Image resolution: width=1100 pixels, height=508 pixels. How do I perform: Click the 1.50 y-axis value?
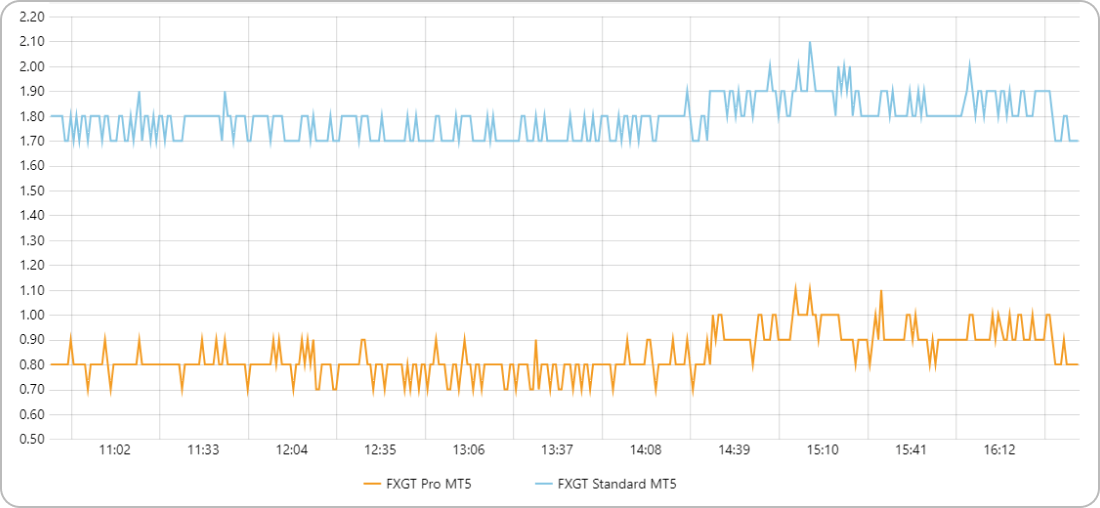33,191
